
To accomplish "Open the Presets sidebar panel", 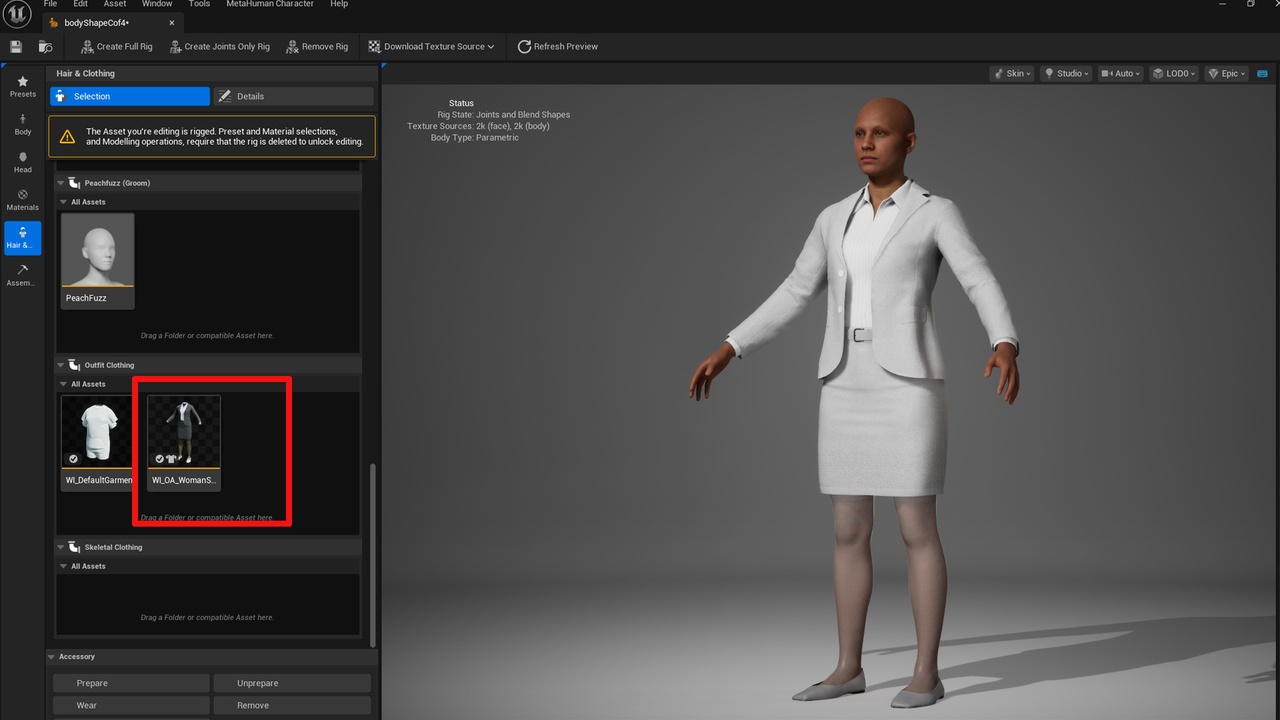I will 22,86.
